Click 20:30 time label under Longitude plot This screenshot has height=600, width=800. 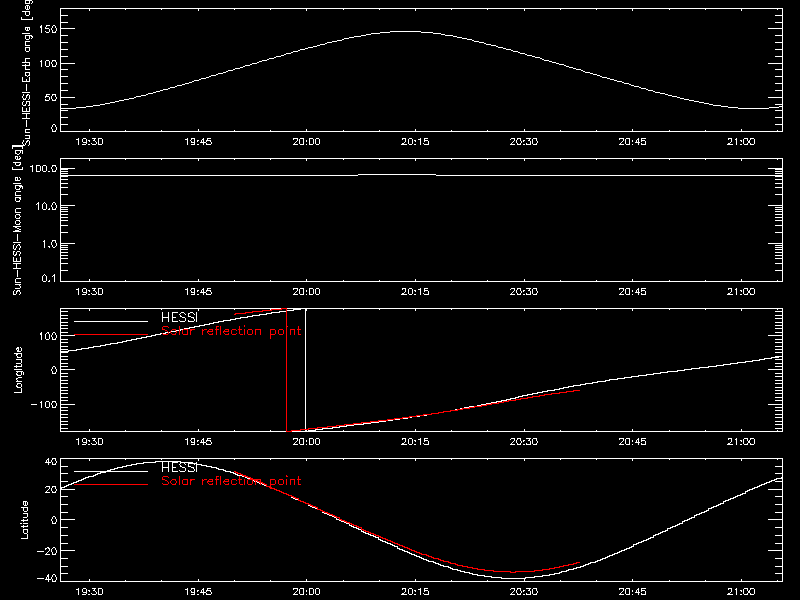(523, 442)
